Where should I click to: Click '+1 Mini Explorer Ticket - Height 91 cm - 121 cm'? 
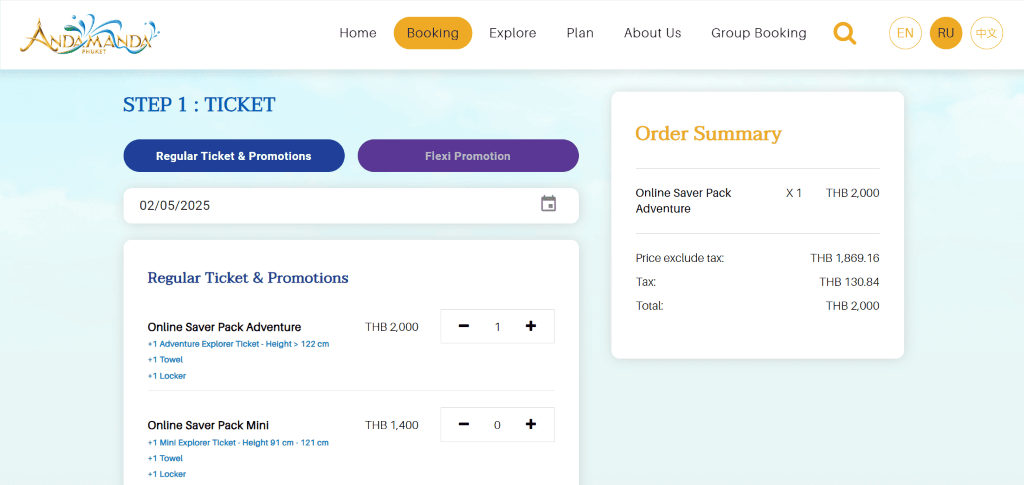238,443
